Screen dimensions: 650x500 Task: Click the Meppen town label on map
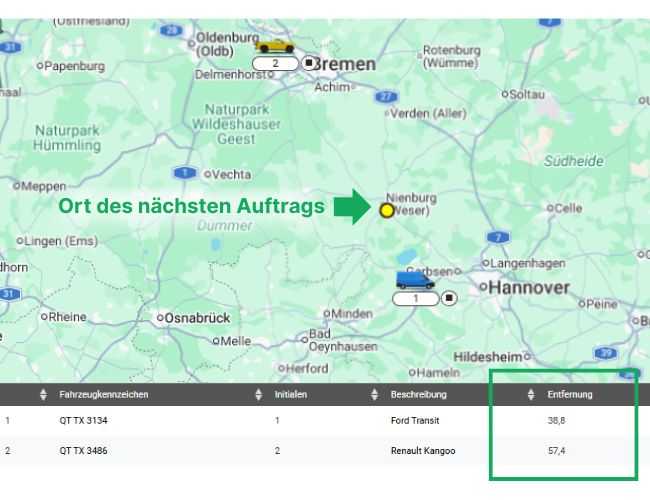point(44,186)
